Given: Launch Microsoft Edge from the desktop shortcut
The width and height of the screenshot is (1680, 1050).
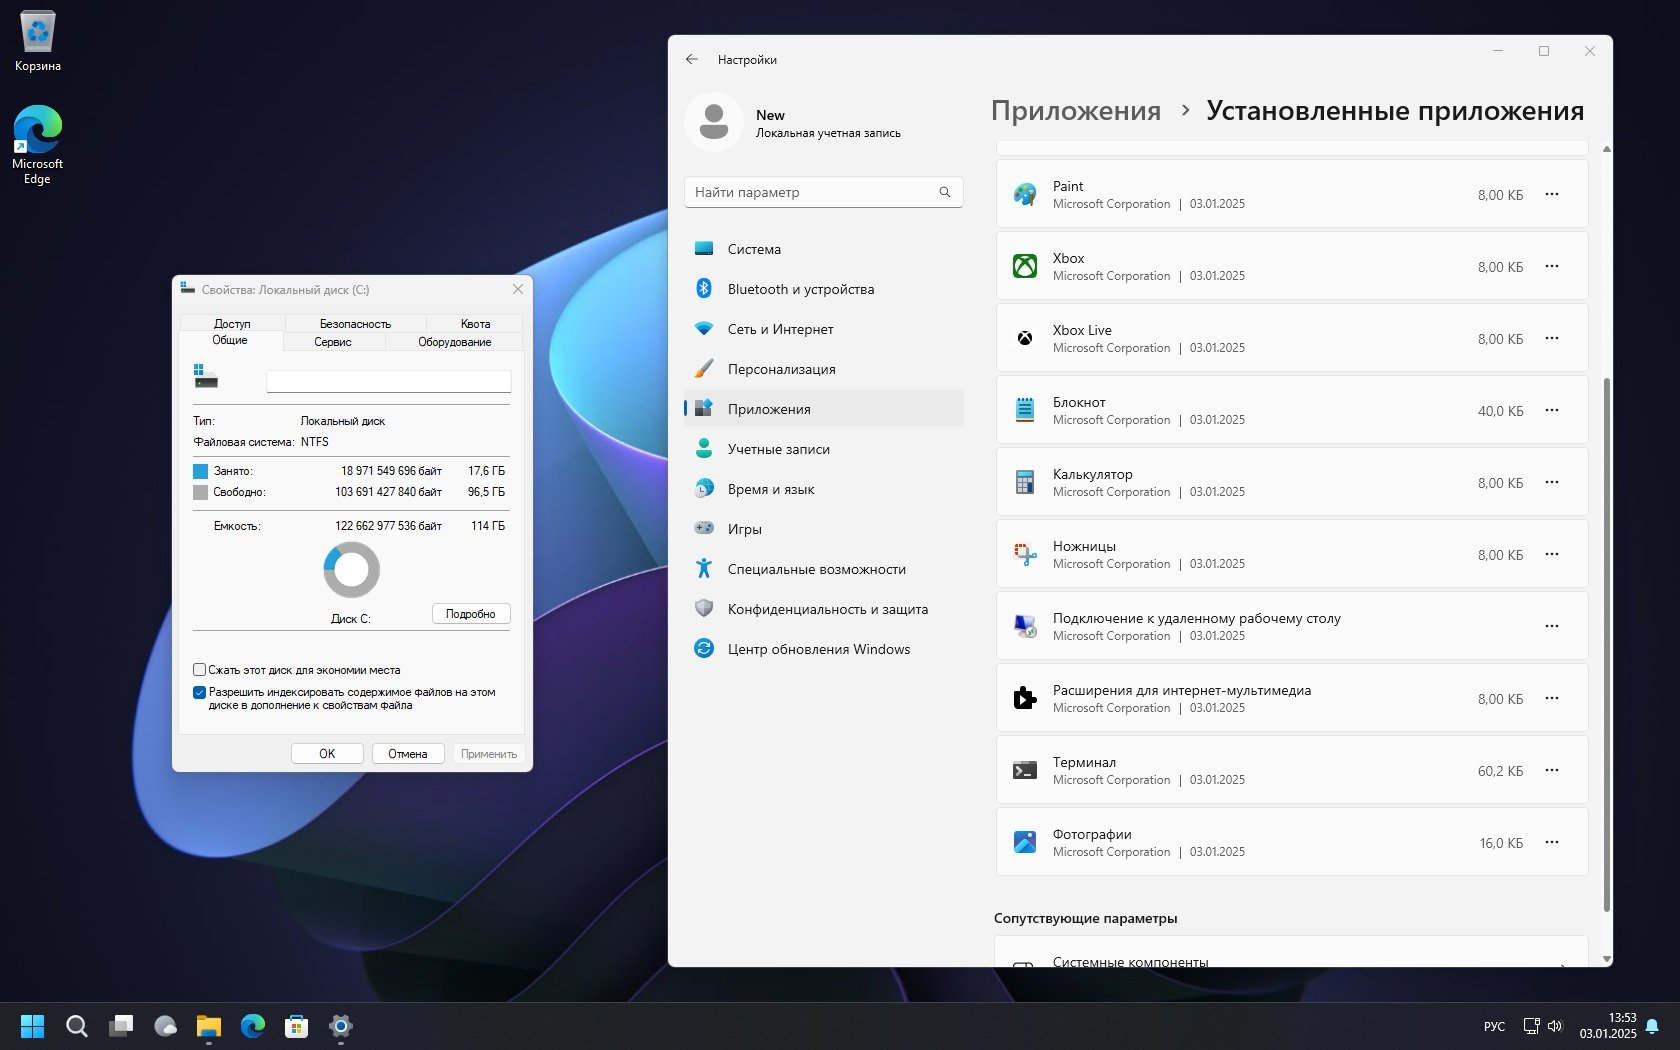Looking at the screenshot, I should point(38,145).
